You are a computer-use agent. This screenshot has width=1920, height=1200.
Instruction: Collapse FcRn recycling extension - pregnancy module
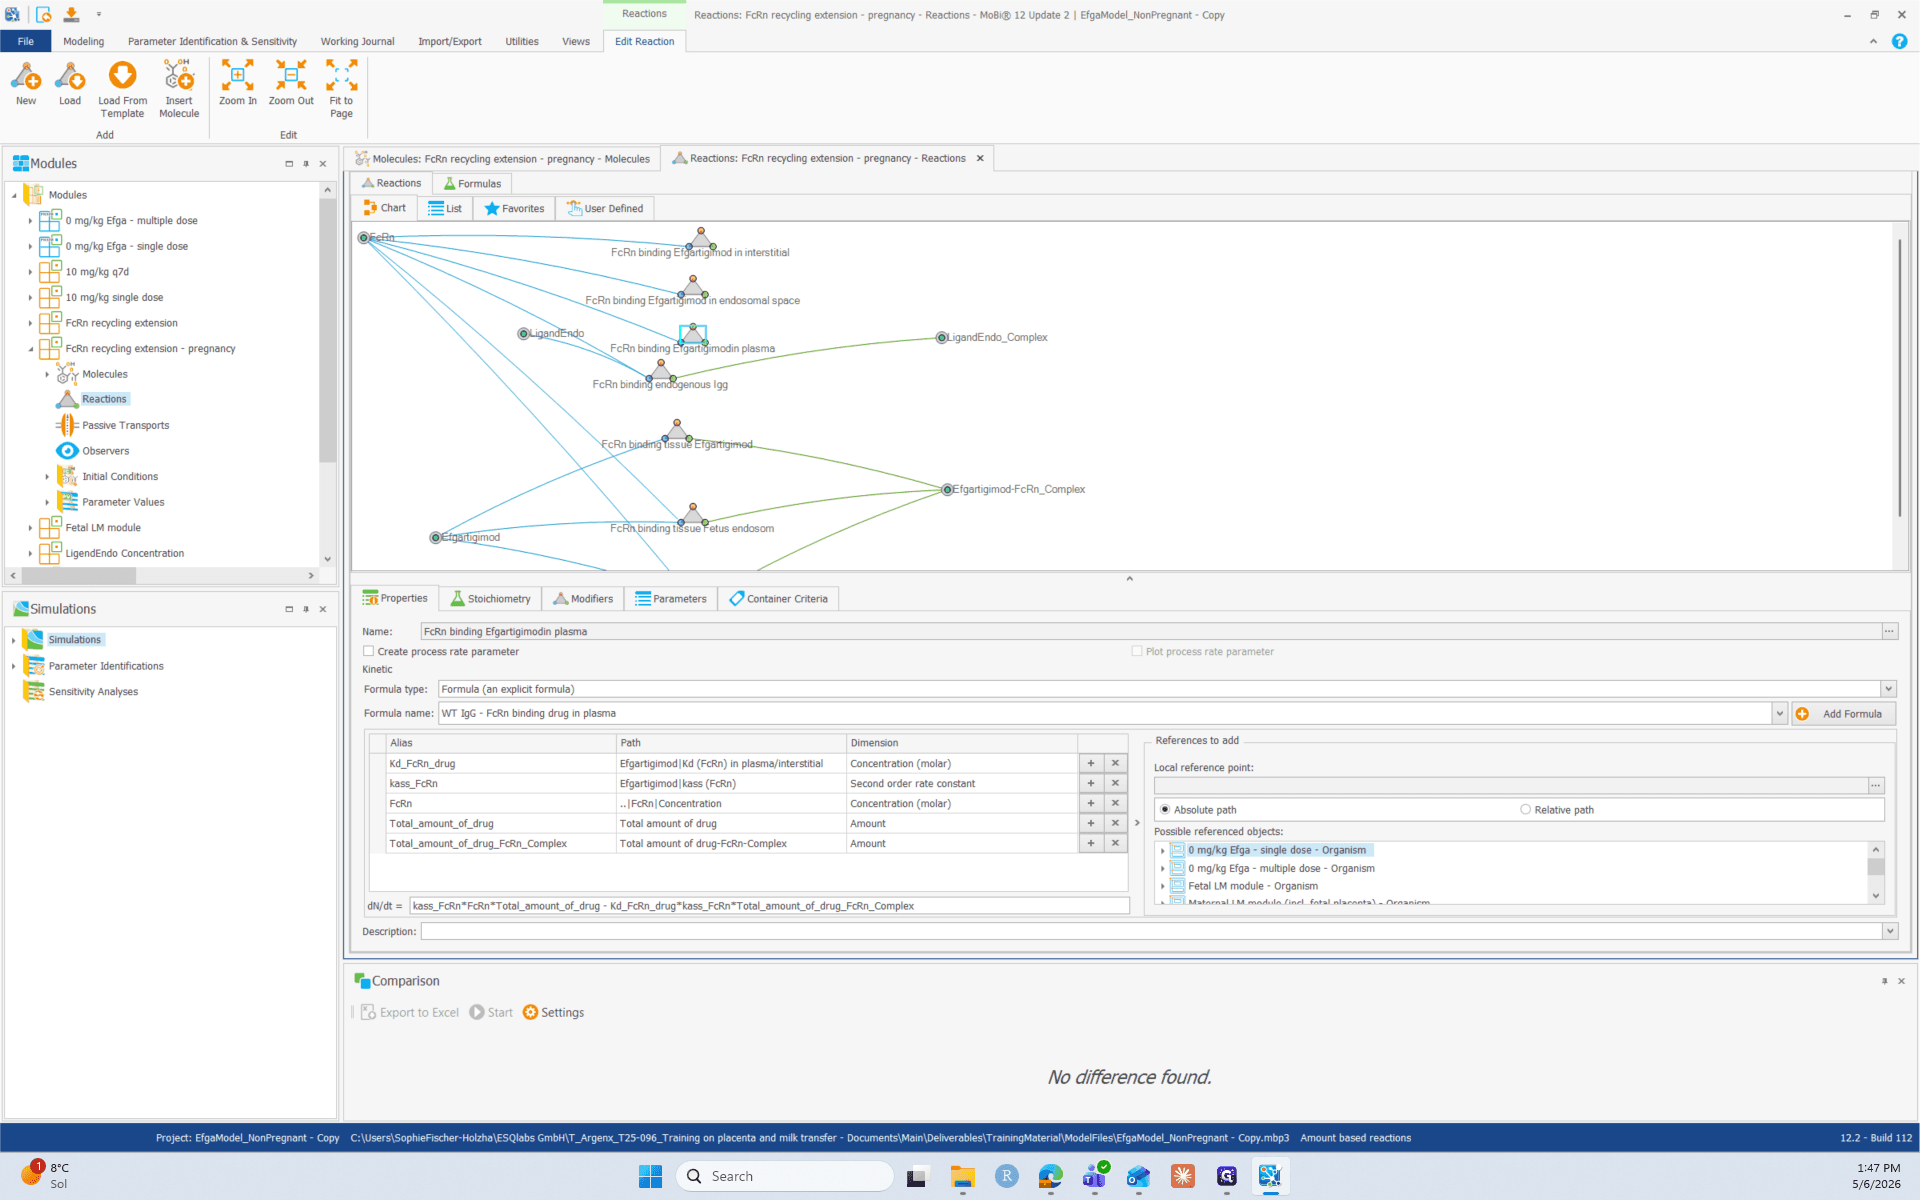30,349
